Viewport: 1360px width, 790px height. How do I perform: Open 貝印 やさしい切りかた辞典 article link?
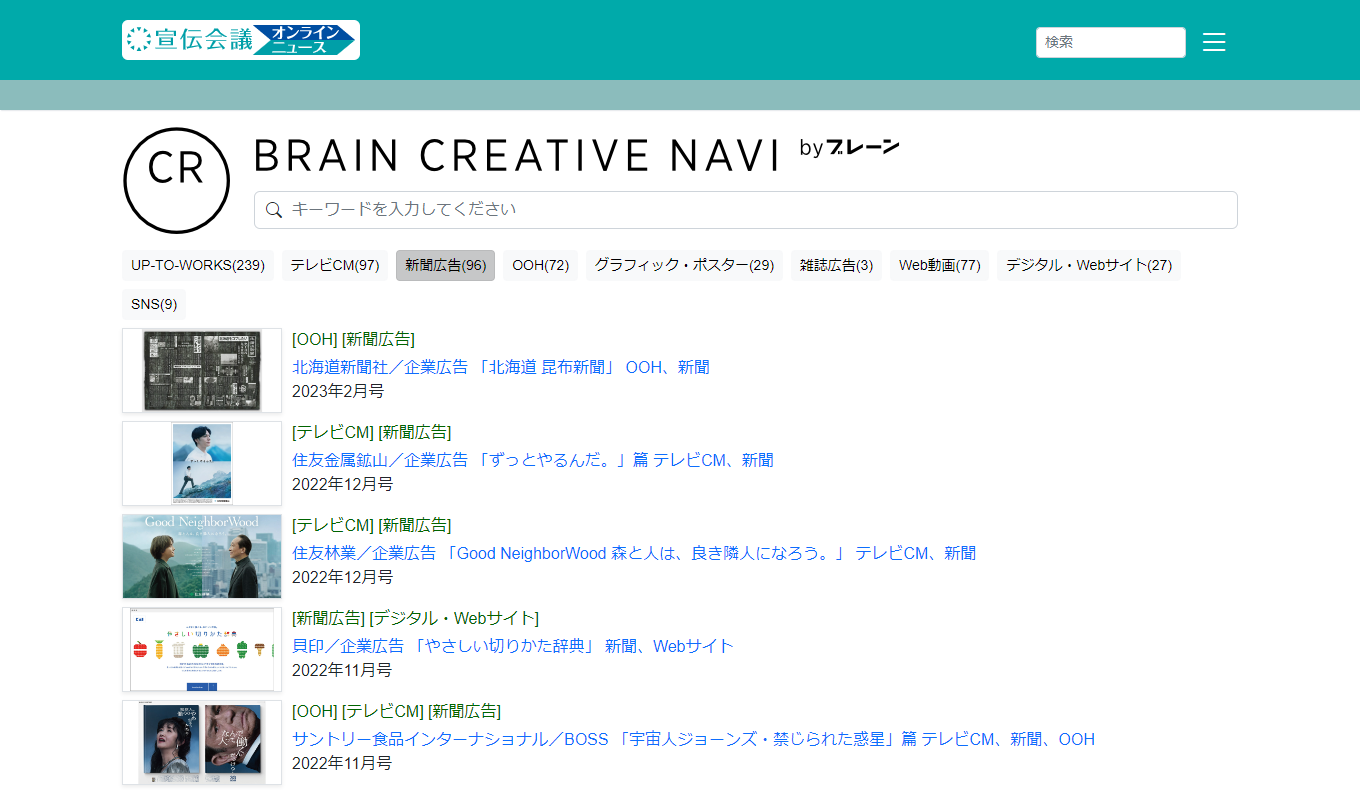[x=513, y=646]
